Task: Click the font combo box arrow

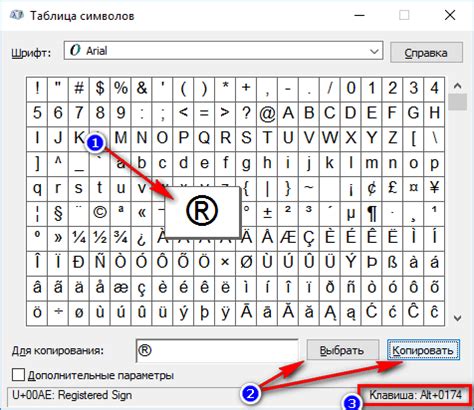Action: (x=374, y=51)
